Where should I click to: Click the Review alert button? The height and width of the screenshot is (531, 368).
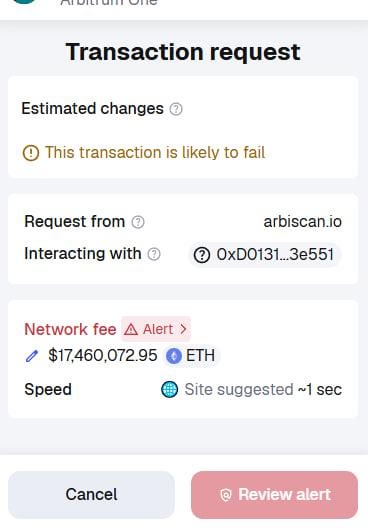[x=274, y=495]
